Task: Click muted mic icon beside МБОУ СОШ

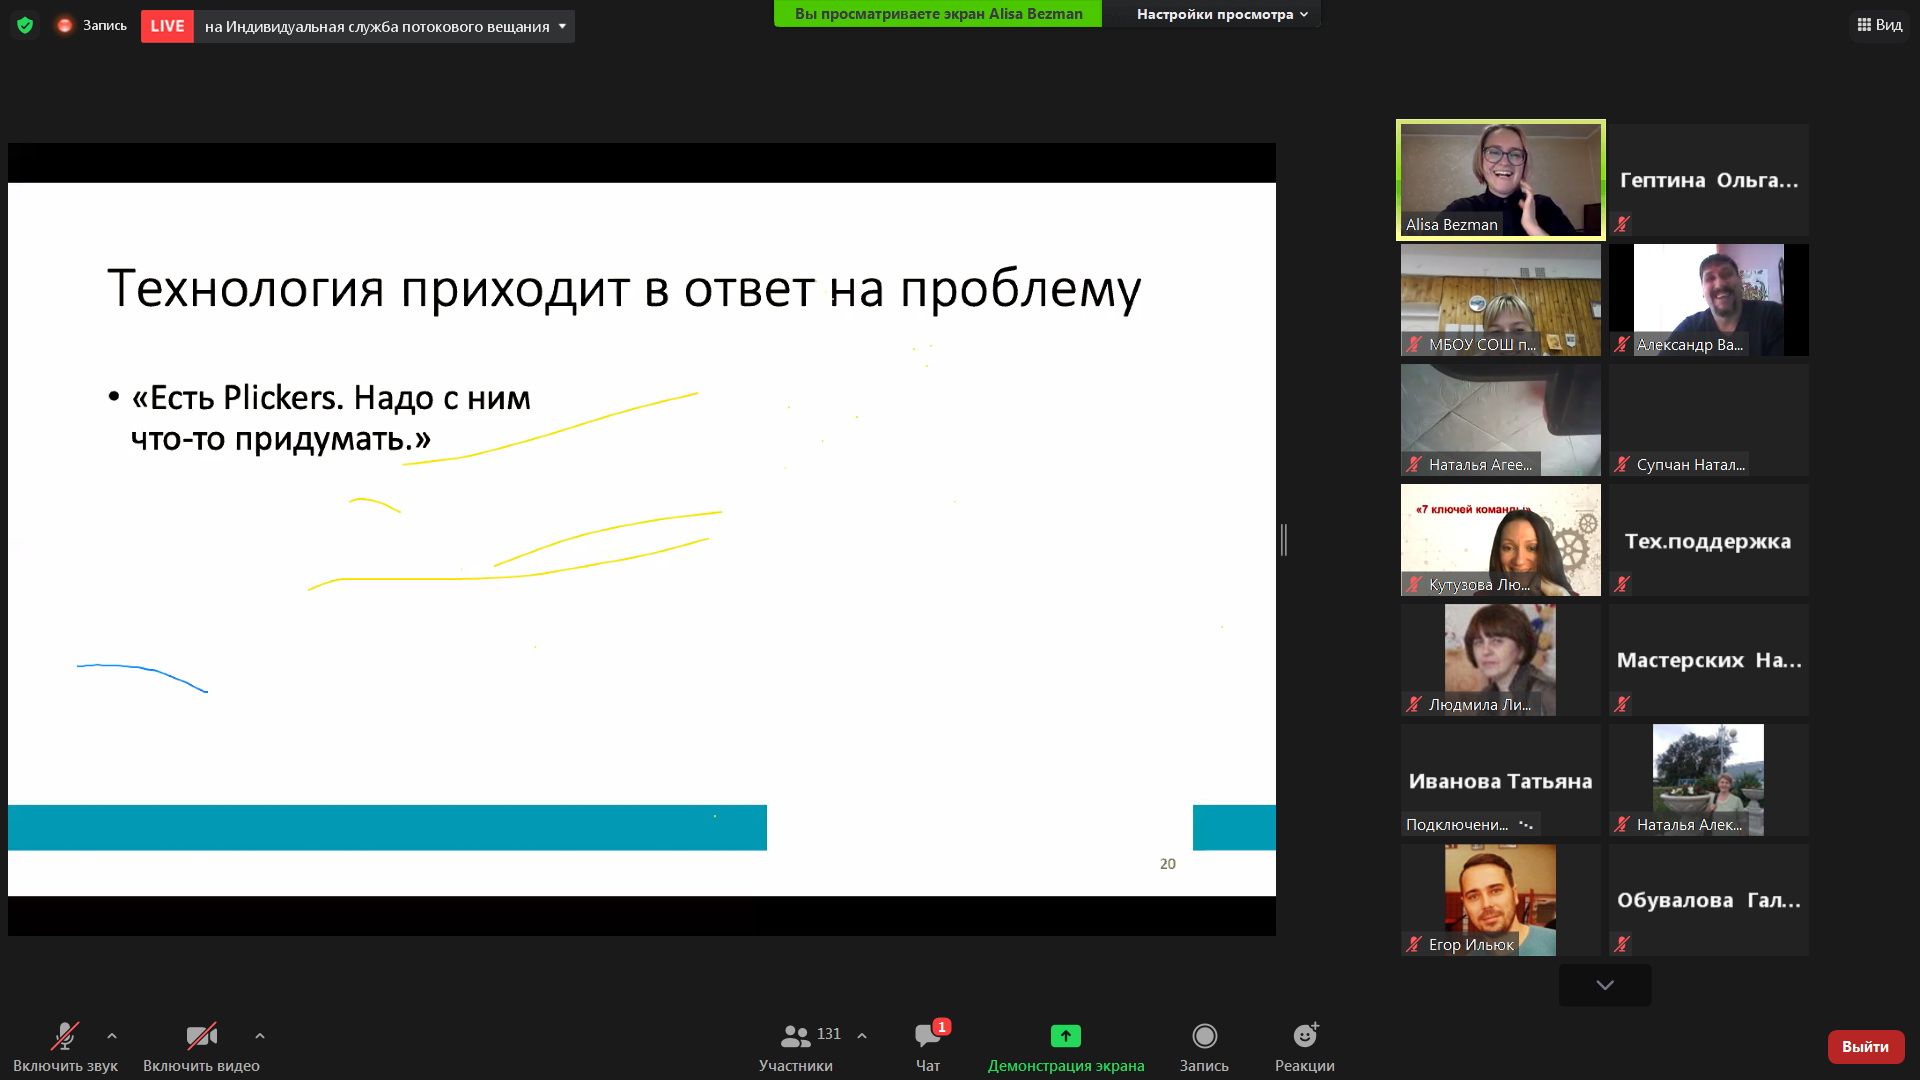Action: [1414, 344]
